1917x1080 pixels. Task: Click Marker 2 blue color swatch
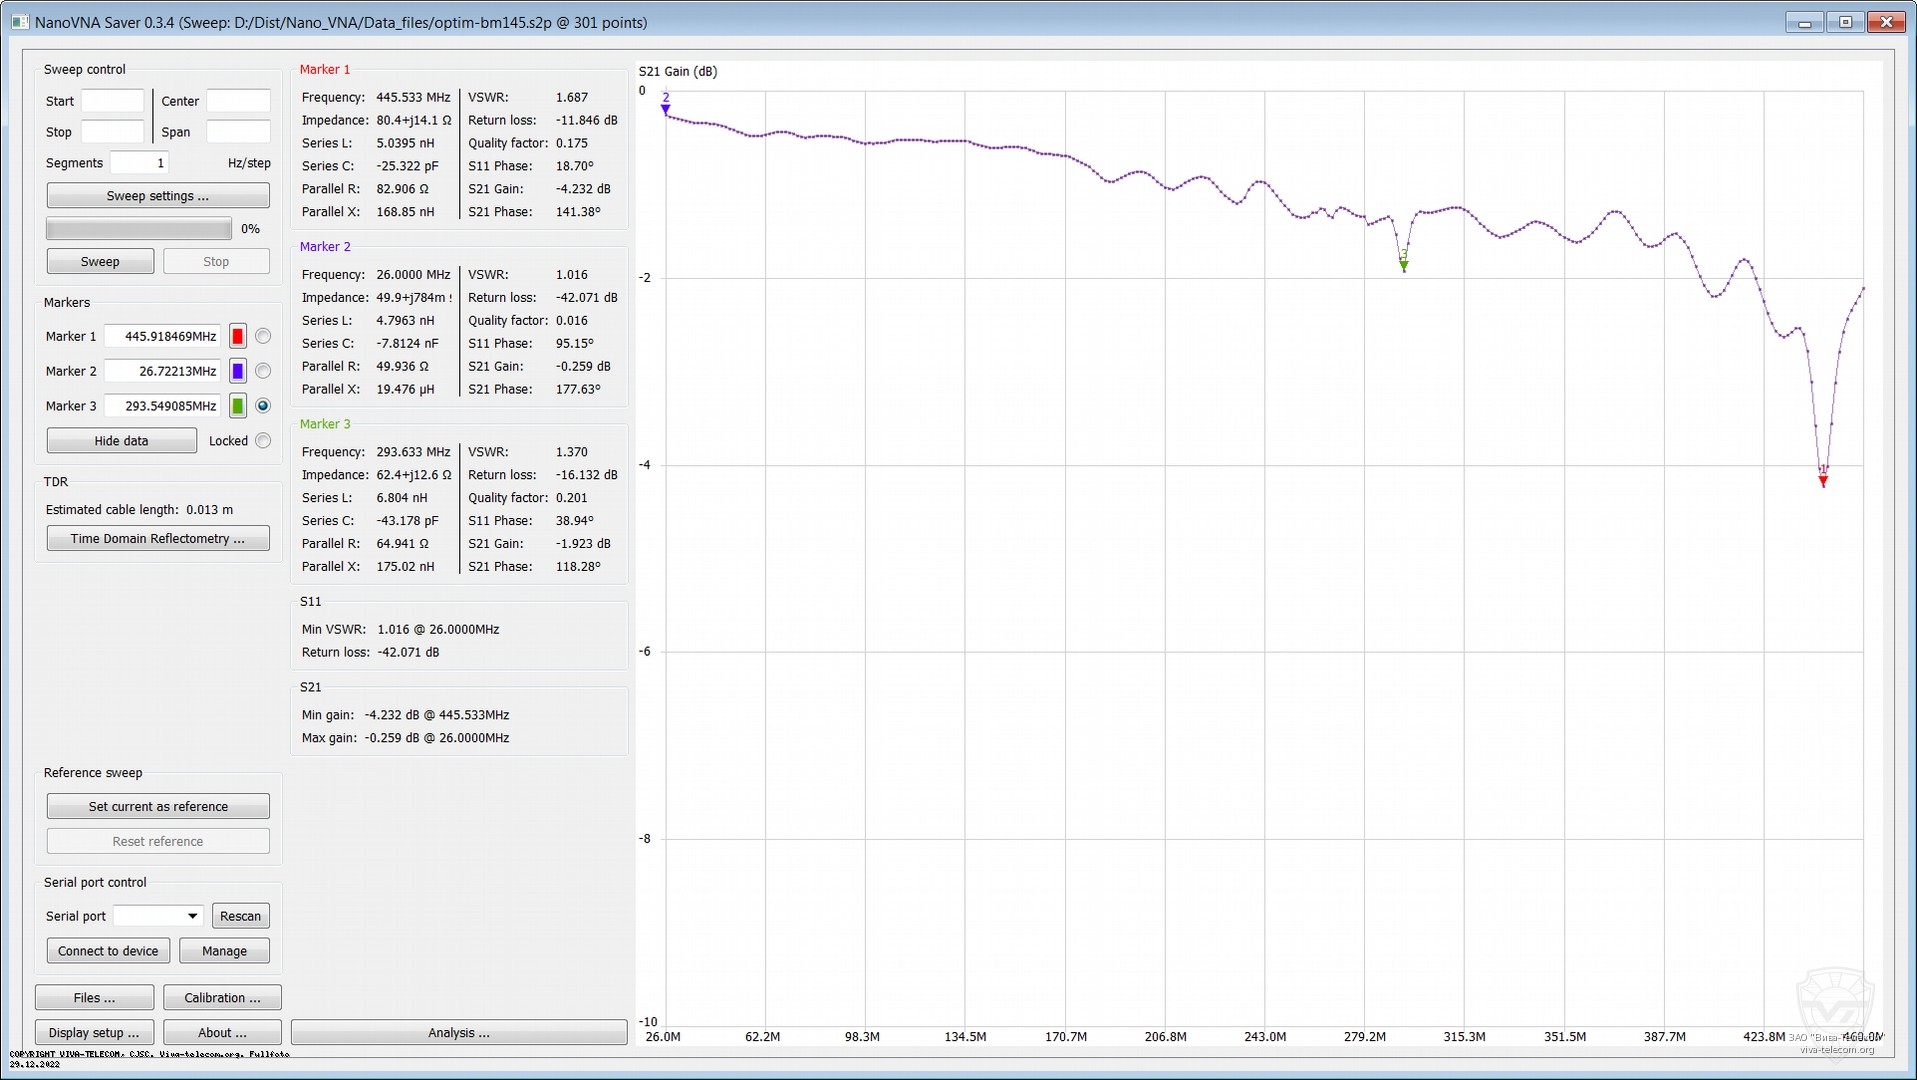tap(237, 371)
